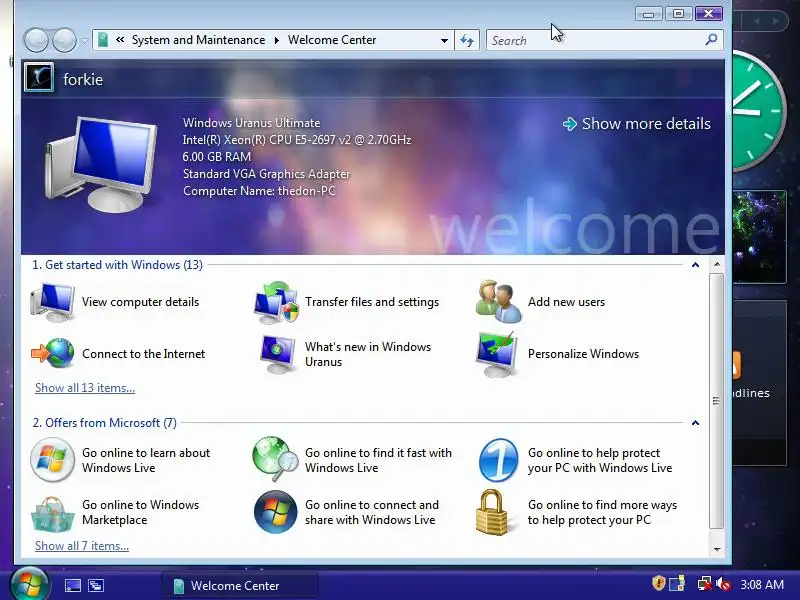
Task: Select the Connect to the Internet globe icon
Action: point(53,353)
